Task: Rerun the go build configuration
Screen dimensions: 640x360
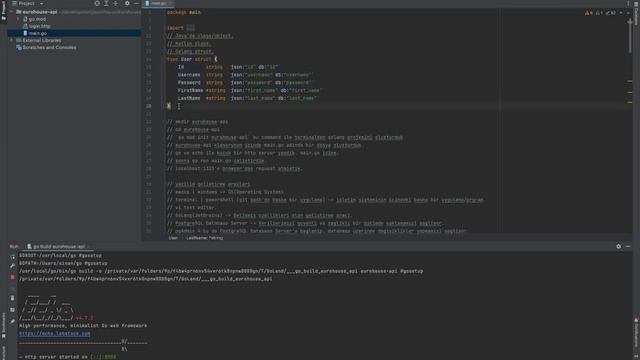Action: [x=13, y=256]
